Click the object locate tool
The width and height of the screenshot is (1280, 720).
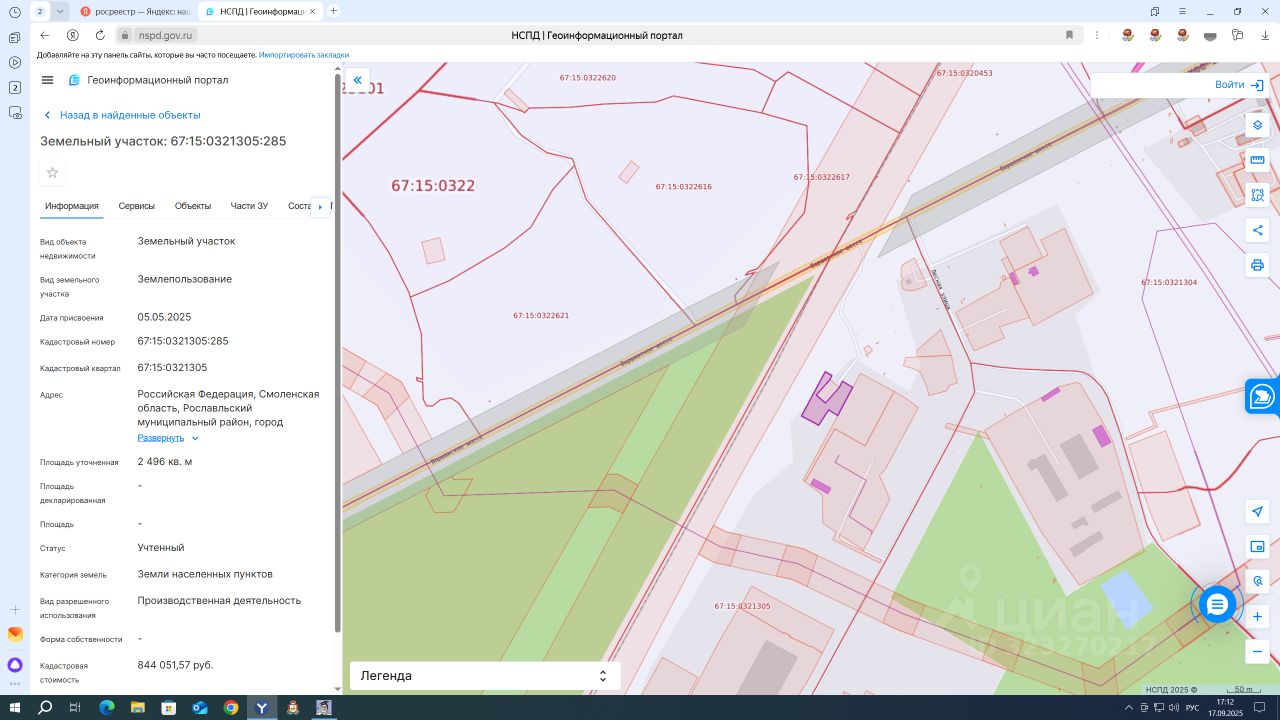click(x=1258, y=581)
